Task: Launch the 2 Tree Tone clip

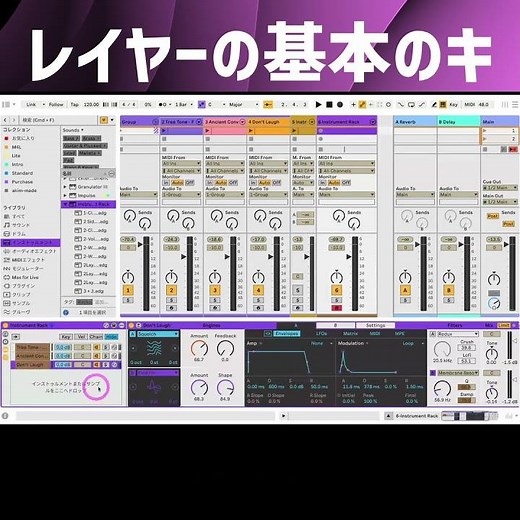Action: pos(164,131)
